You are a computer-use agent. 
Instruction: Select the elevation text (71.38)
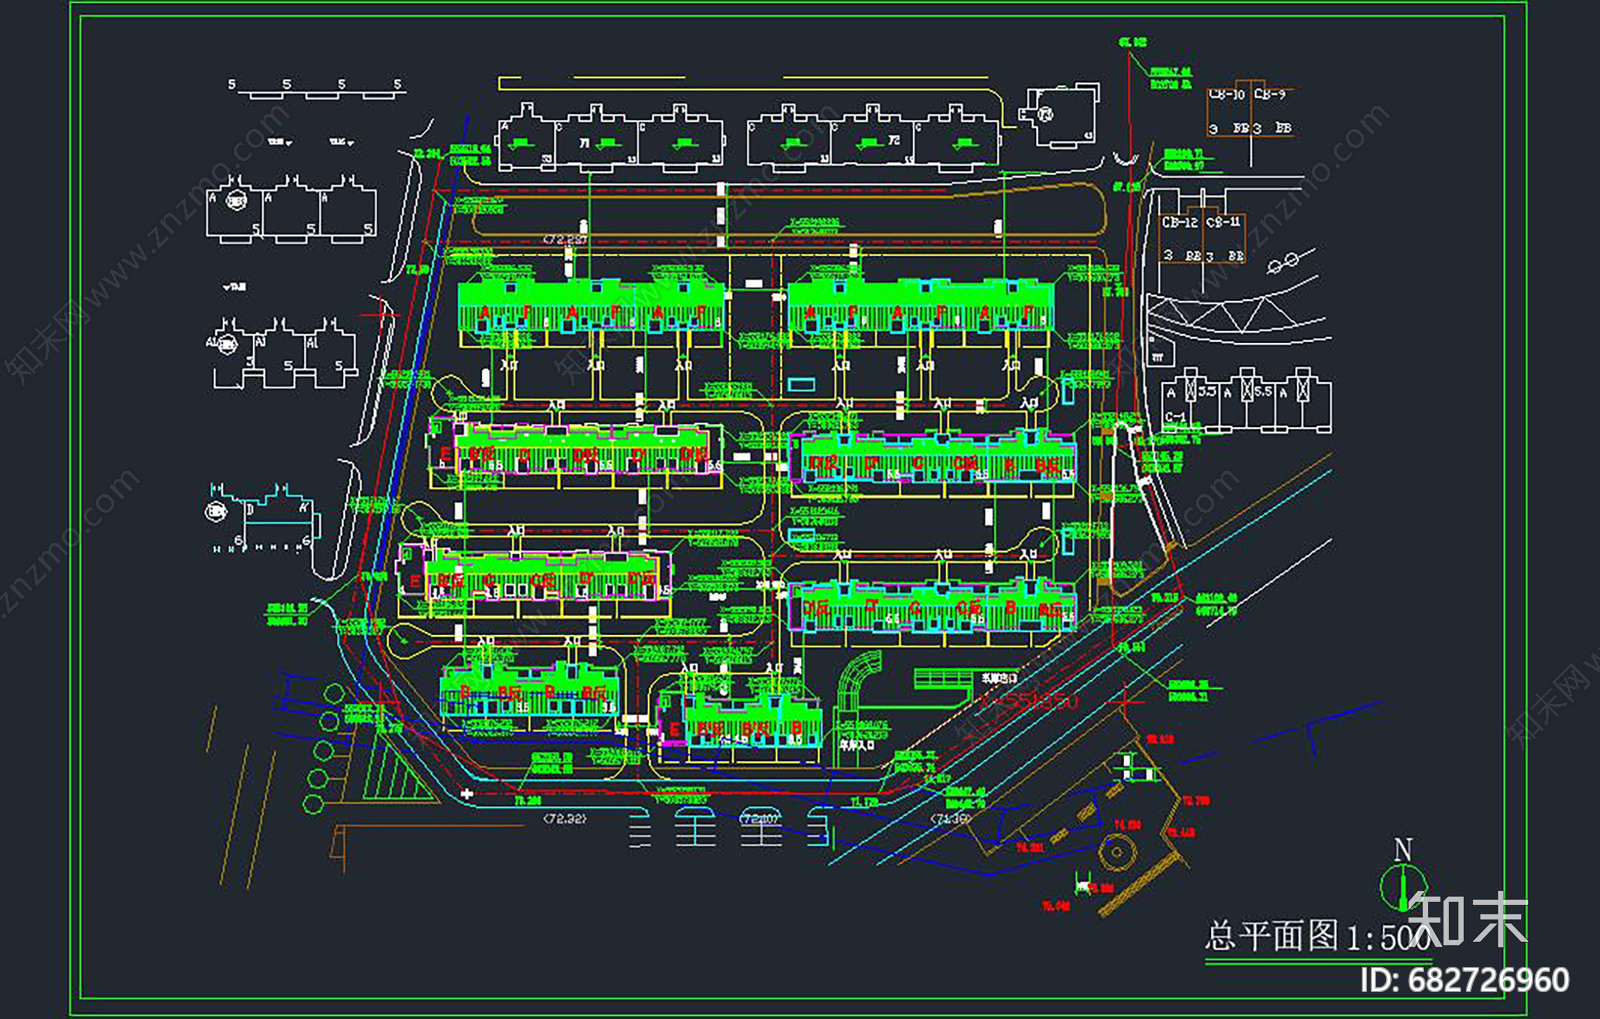click(951, 818)
